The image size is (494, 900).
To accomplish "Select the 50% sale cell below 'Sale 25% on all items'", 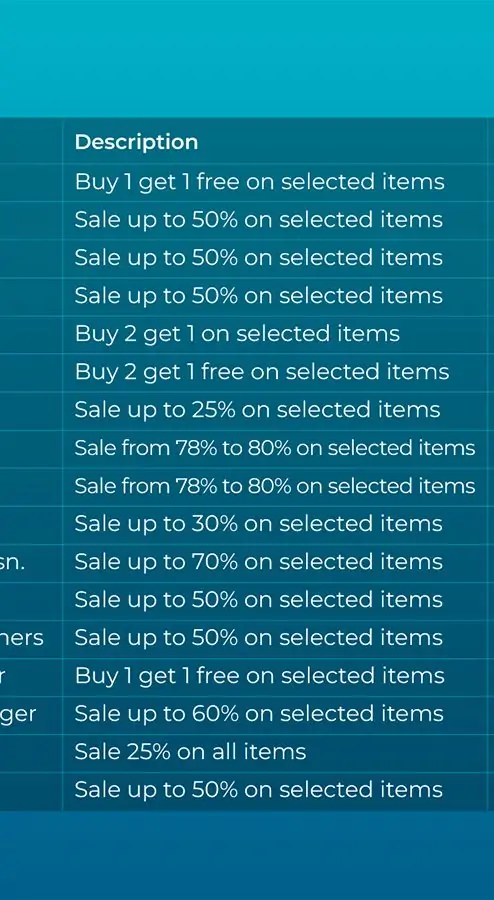I will [275, 790].
